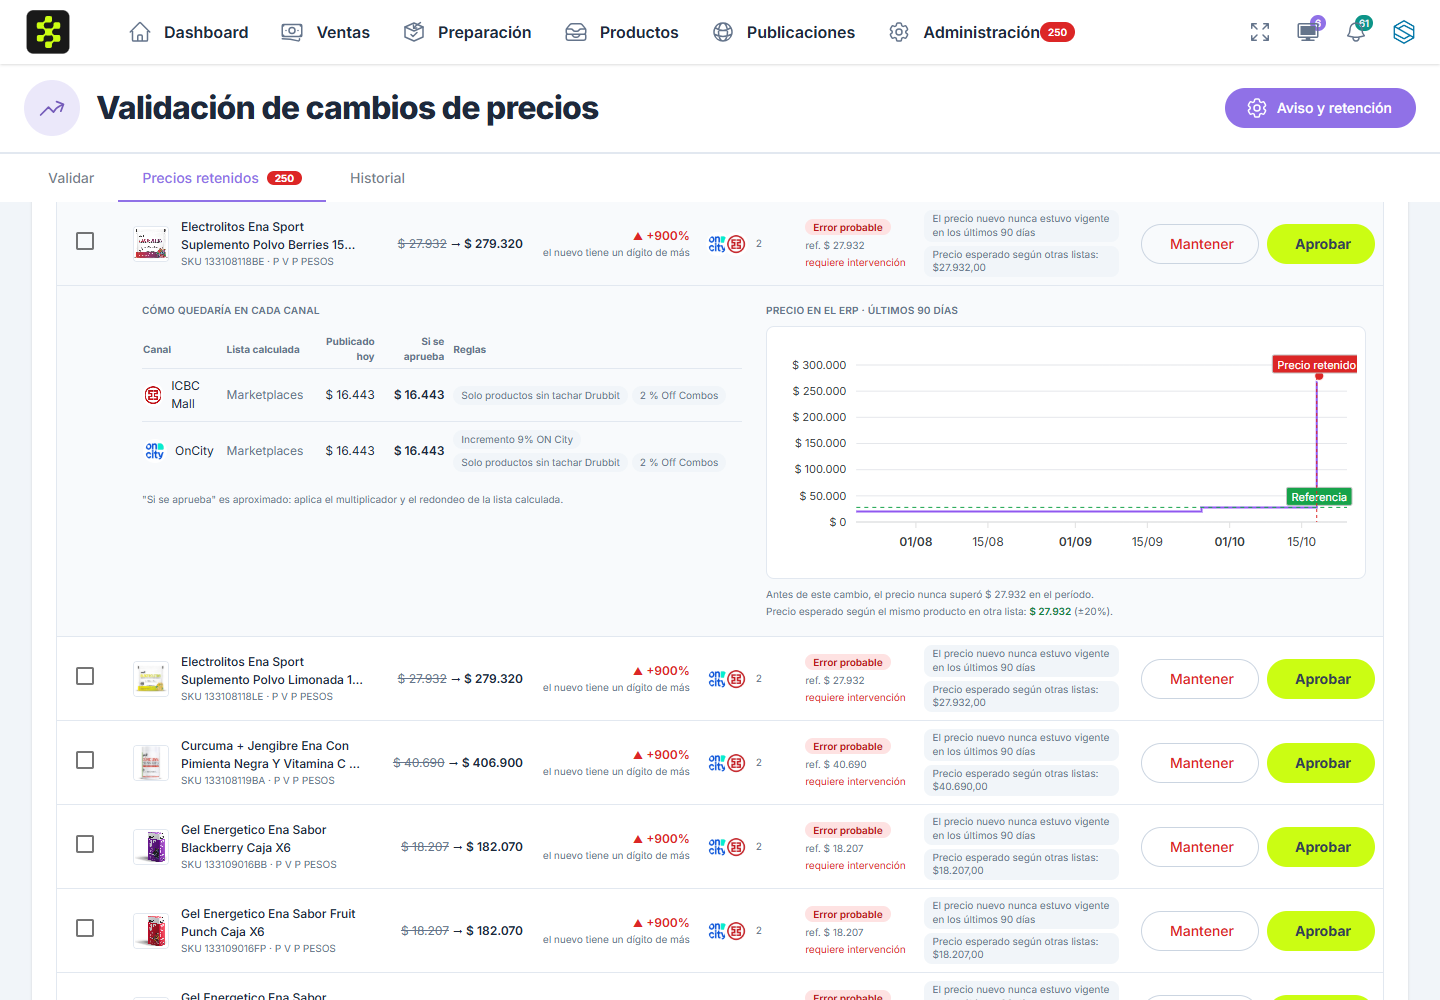Click the Error probable badge for Limonada
The height and width of the screenshot is (1000, 1440).
point(848,663)
